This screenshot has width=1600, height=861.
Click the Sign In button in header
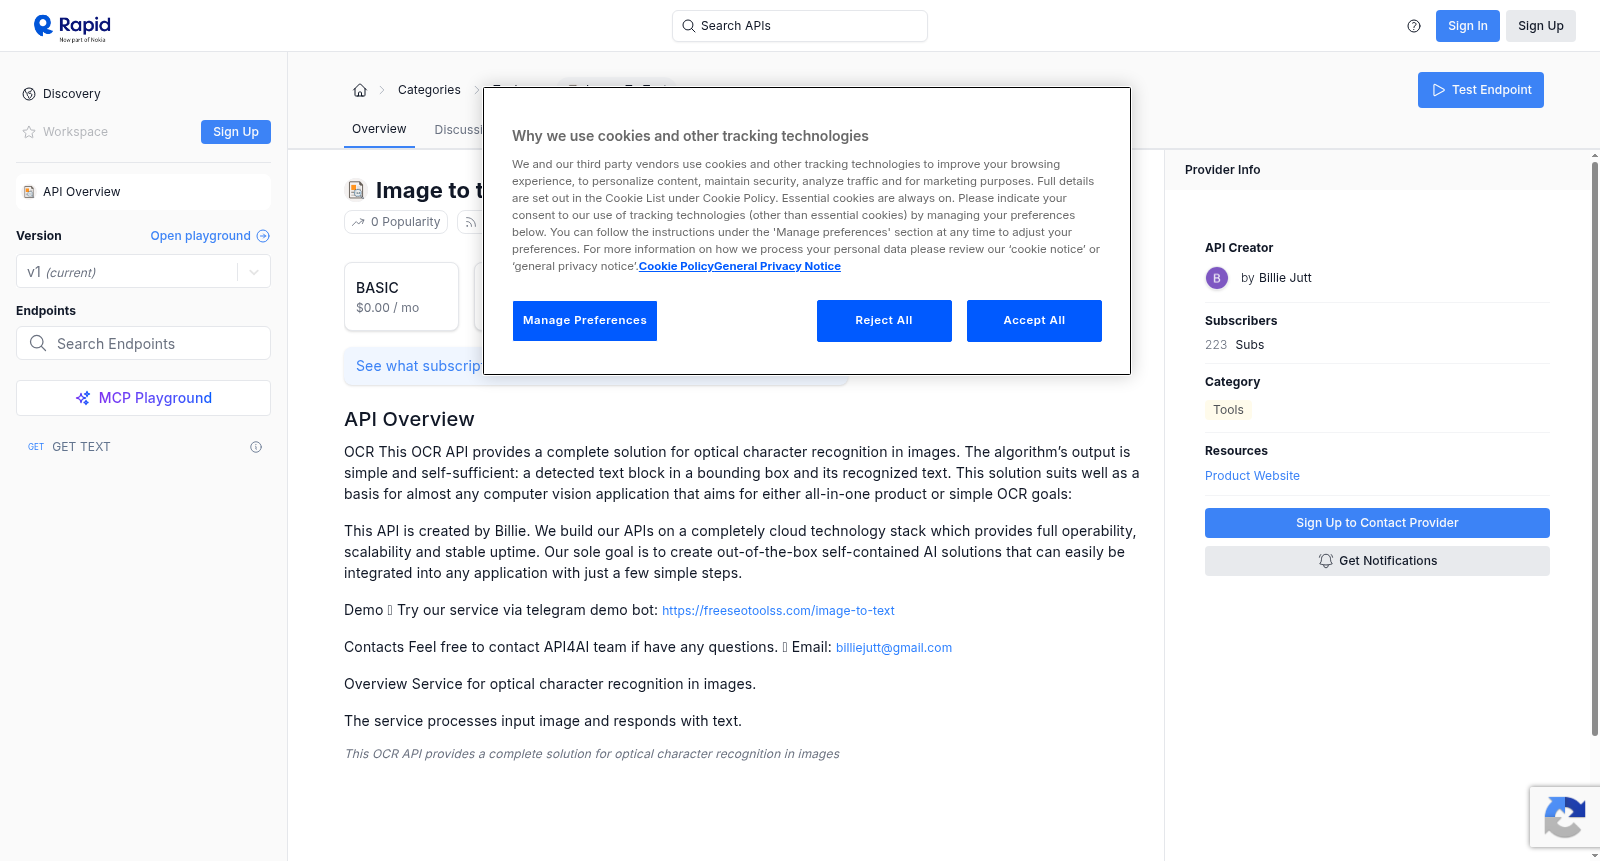pyautogui.click(x=1468, y=26)
